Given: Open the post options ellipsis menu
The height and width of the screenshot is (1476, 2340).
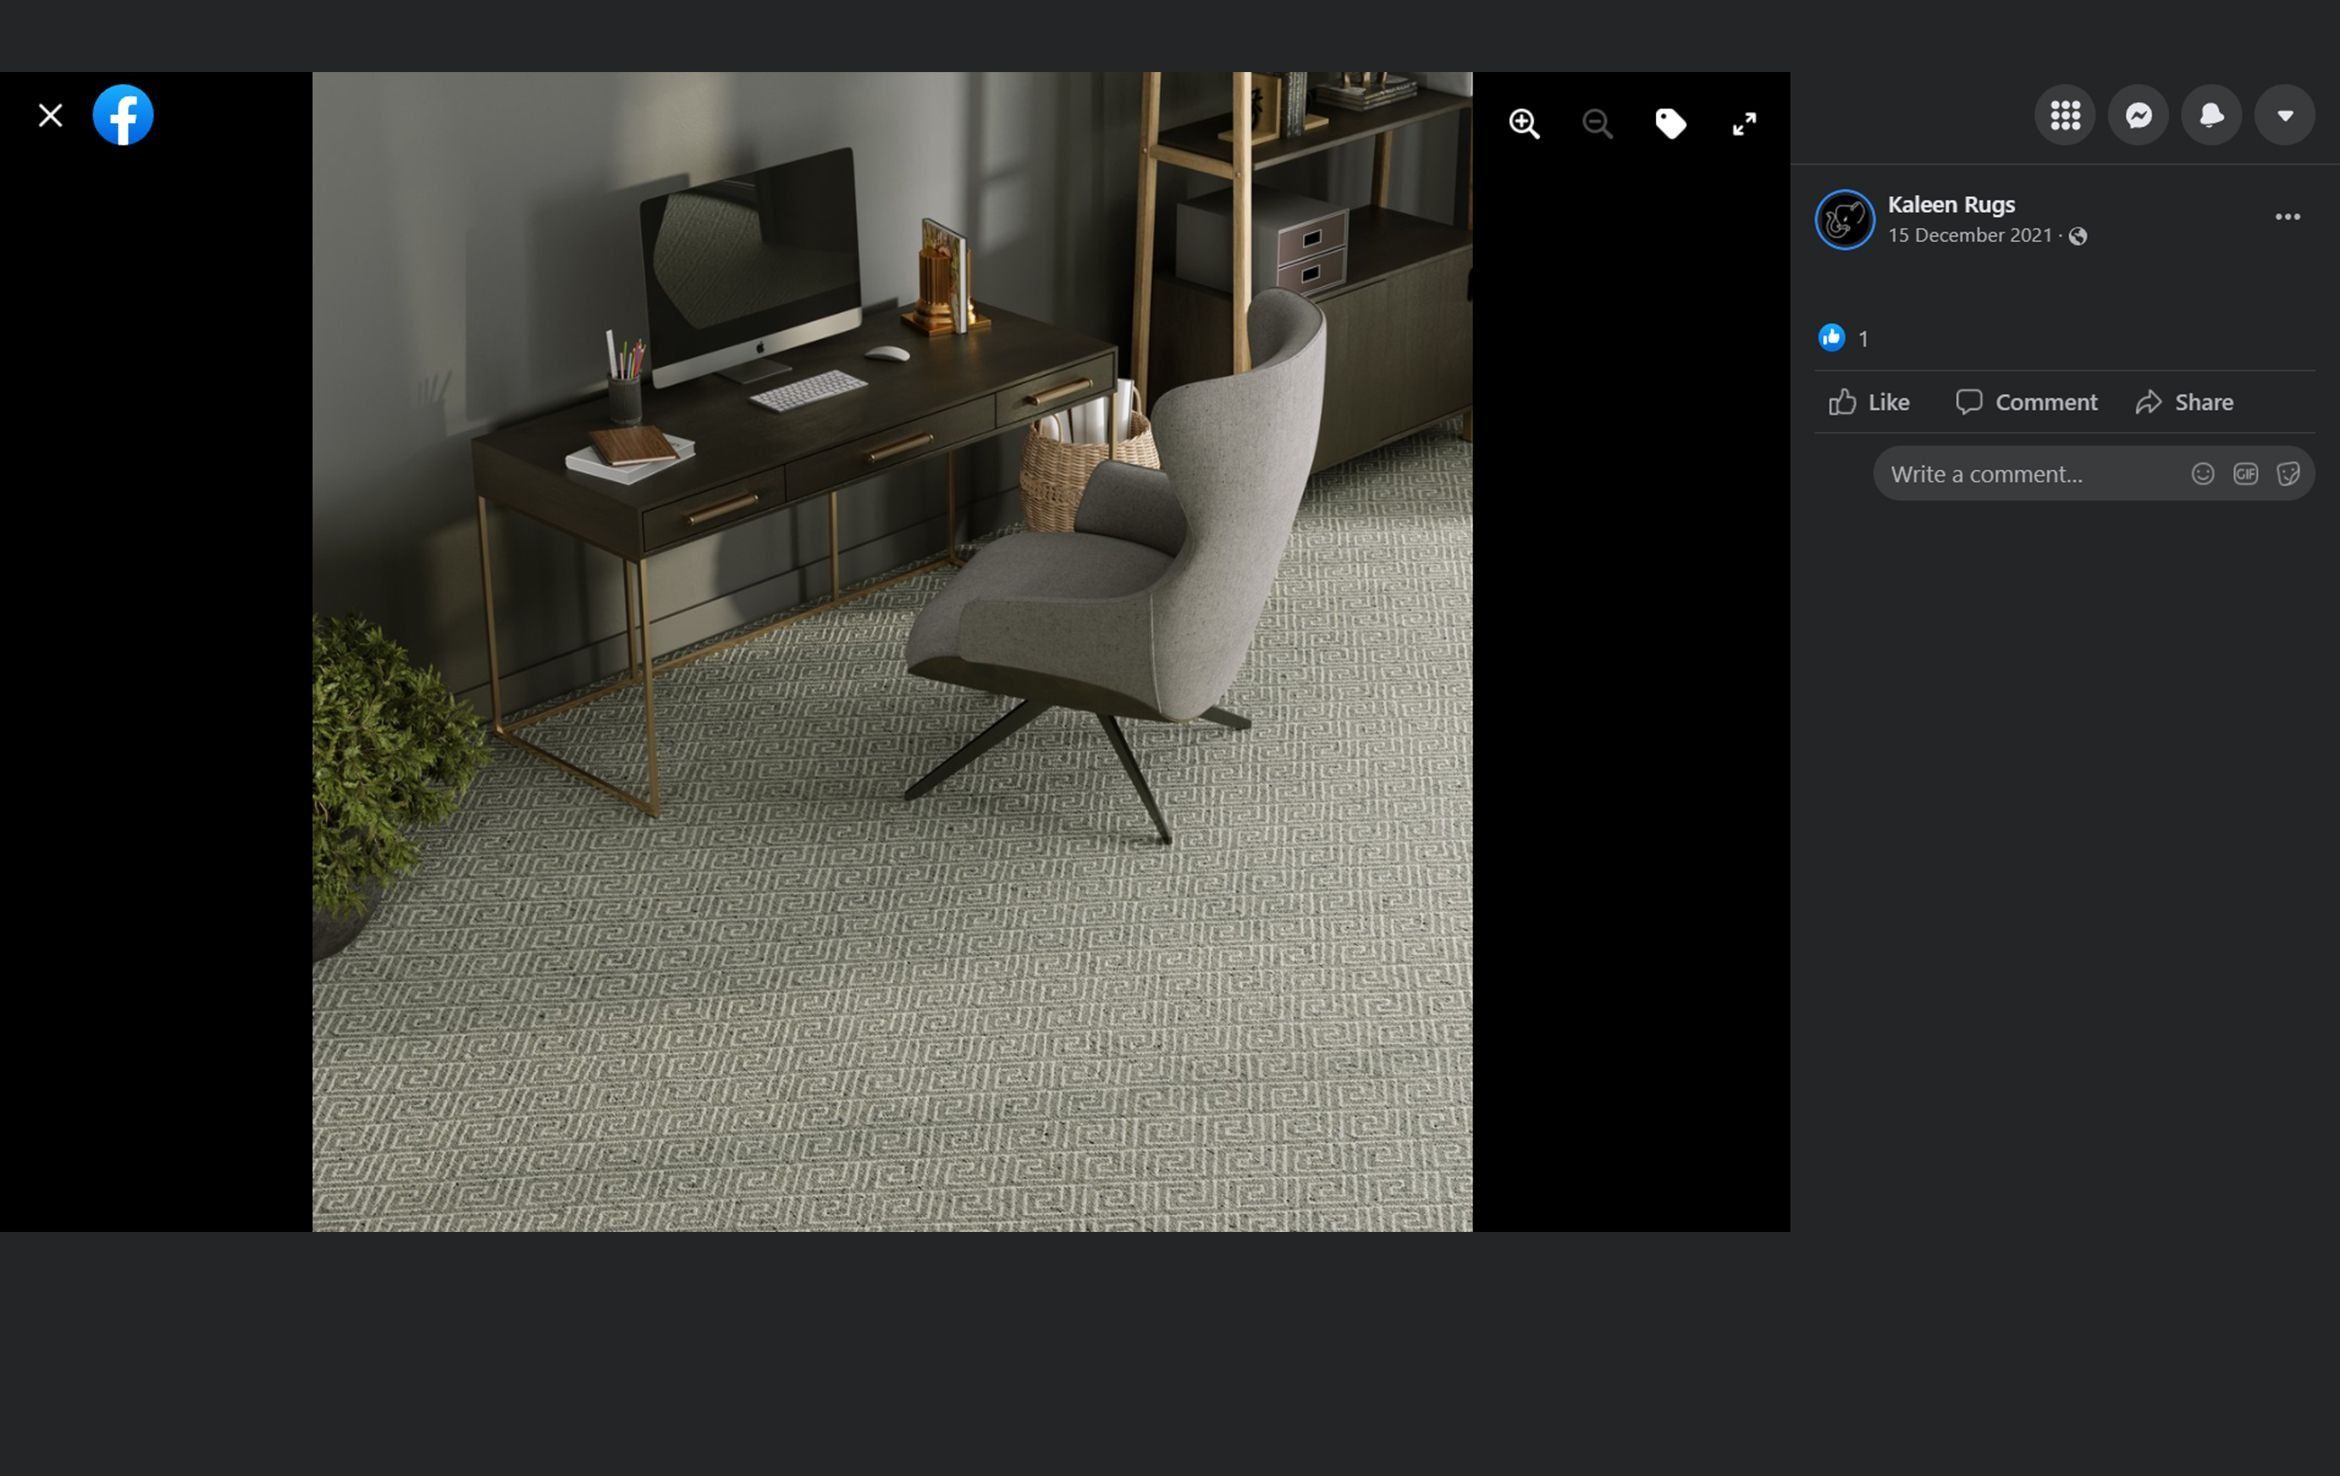Looking at the screenshot, I should pos(2287,217).
